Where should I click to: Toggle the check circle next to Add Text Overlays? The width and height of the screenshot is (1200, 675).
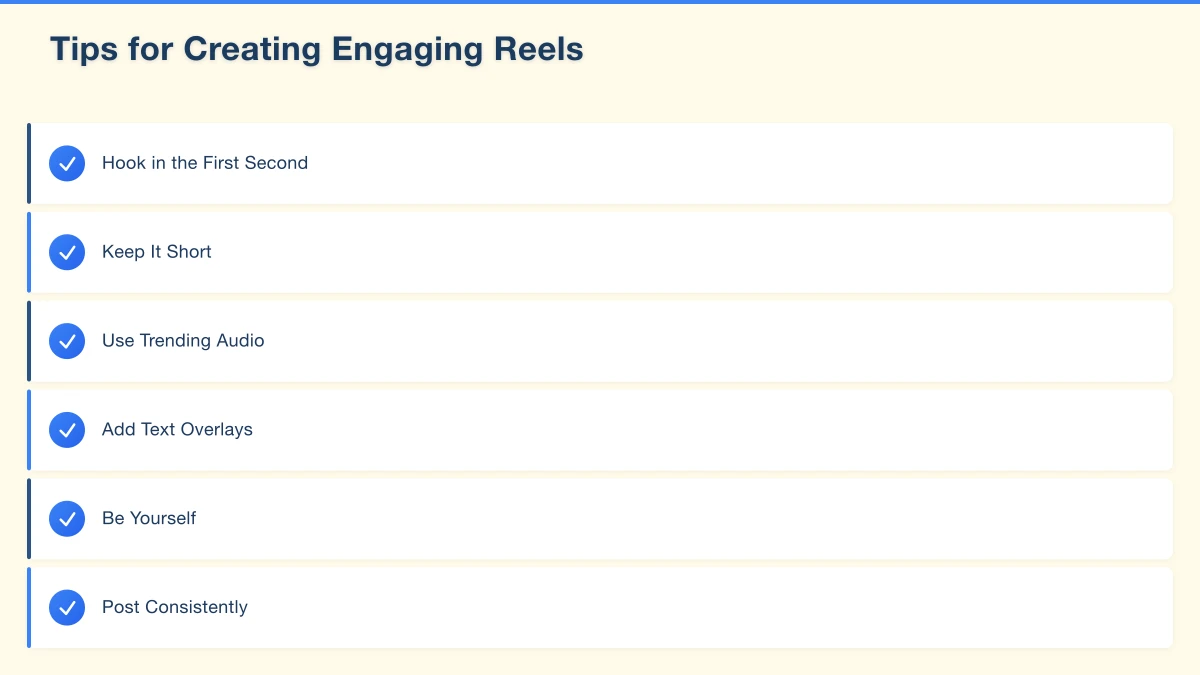(67, 430)
